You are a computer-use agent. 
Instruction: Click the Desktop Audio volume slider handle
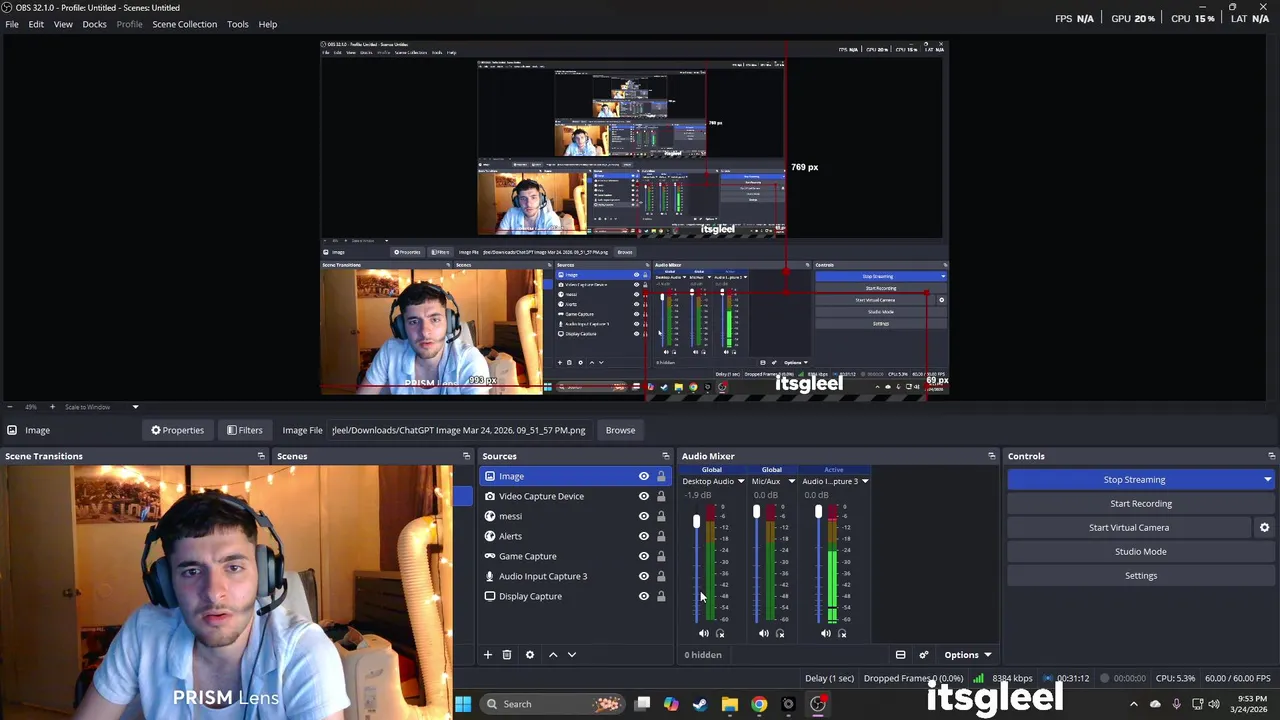(x=696, y=521)
